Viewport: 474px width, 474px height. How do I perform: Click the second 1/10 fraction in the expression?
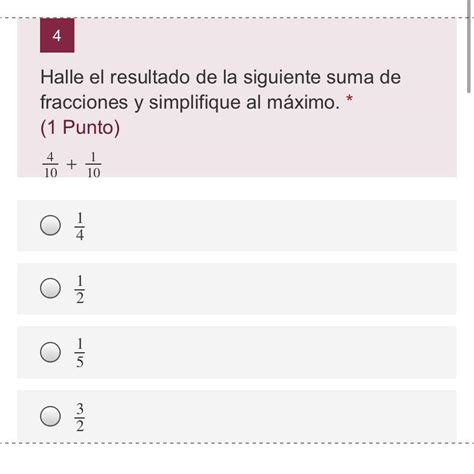(x=93, y=165)
